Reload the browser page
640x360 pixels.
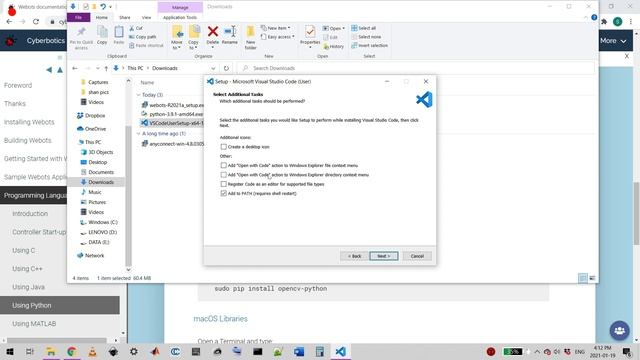pyautogui.click(x=36, y=22)
